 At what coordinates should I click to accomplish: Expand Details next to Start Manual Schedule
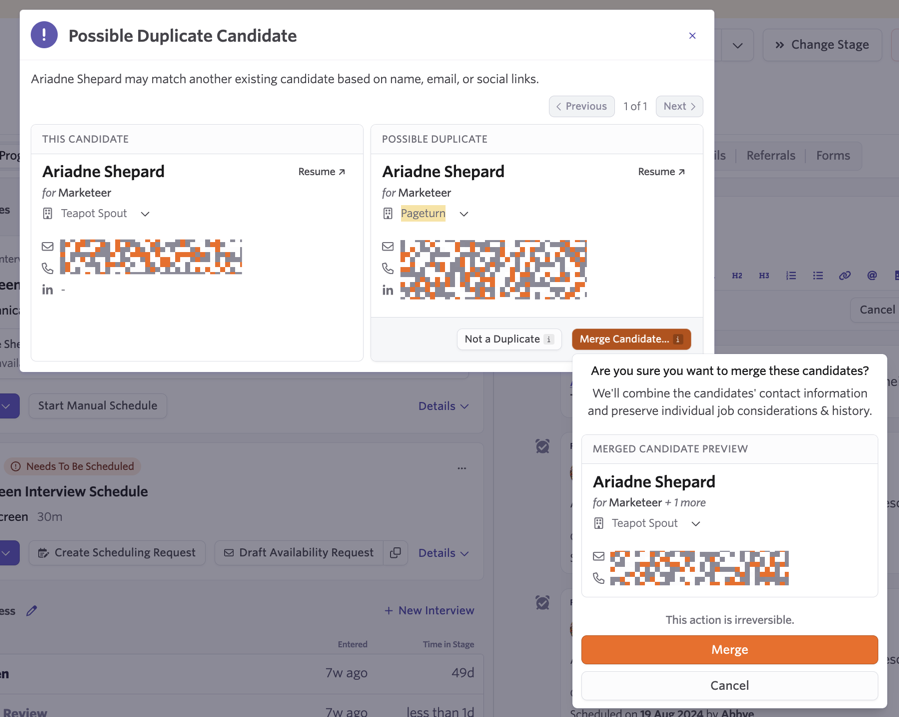[443, 406]
